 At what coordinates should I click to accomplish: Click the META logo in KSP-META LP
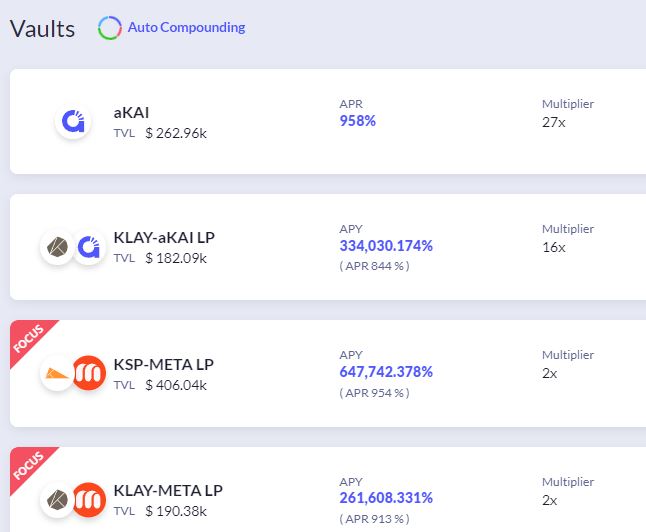89,373
